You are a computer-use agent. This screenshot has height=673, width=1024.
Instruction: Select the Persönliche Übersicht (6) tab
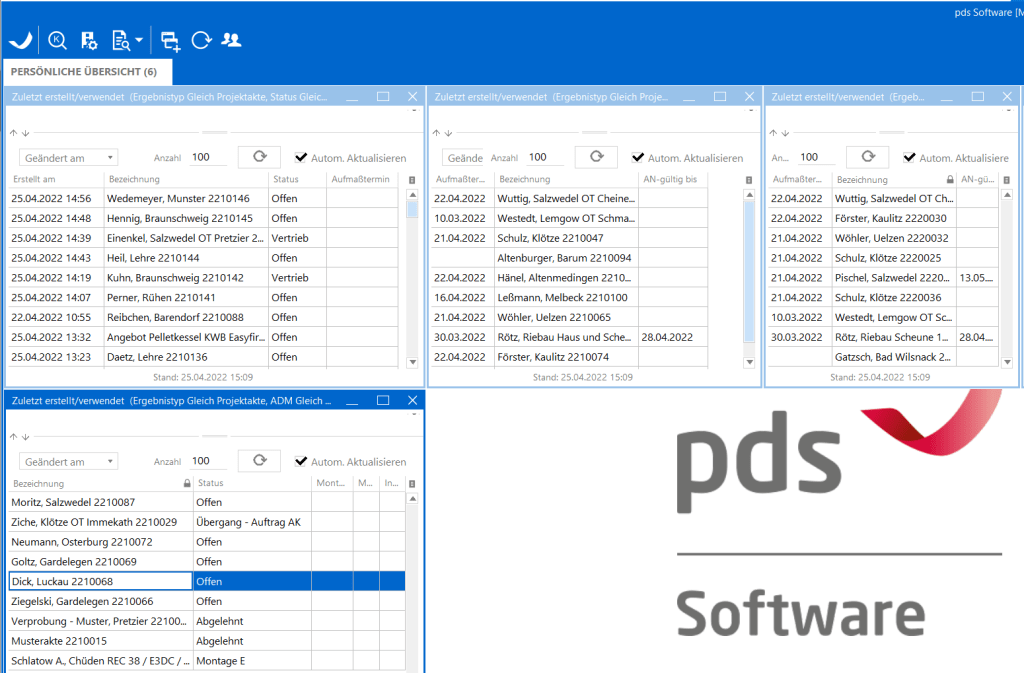[83, 72]
